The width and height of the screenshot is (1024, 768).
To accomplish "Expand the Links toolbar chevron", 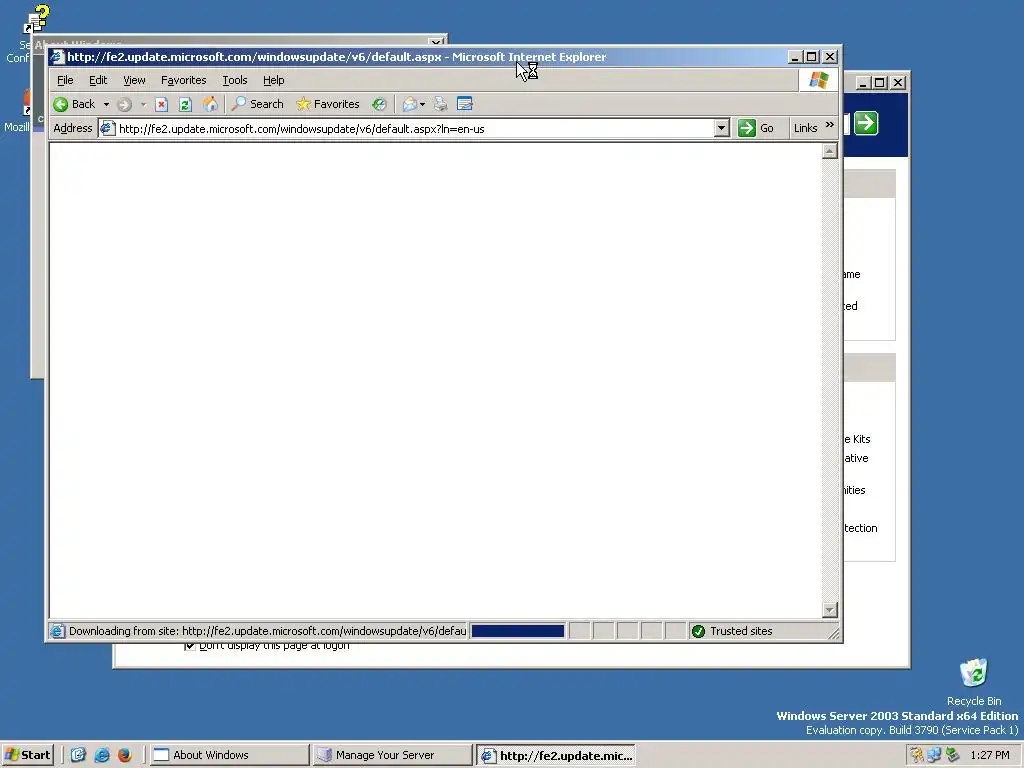I will click(x=829, y=125).
